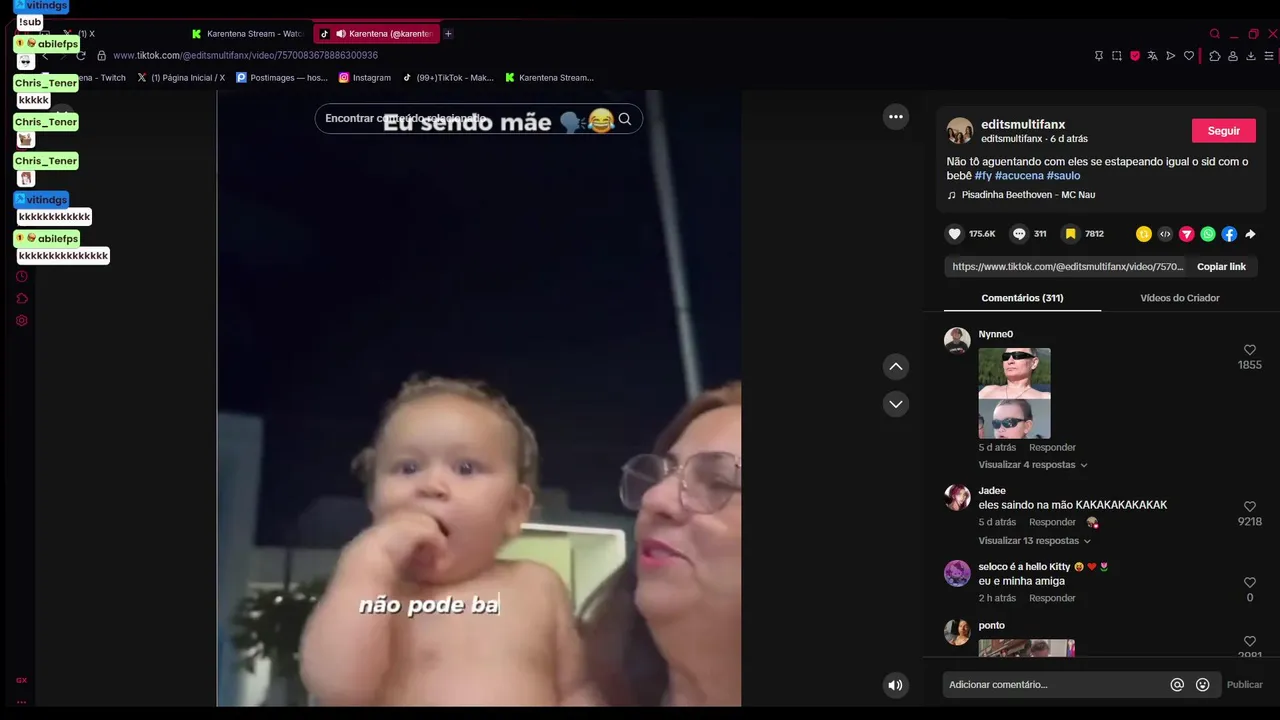Like the video with the heart icon
Screen dimensions: 1280x720
pyautogui.click(x=955, y=234)
